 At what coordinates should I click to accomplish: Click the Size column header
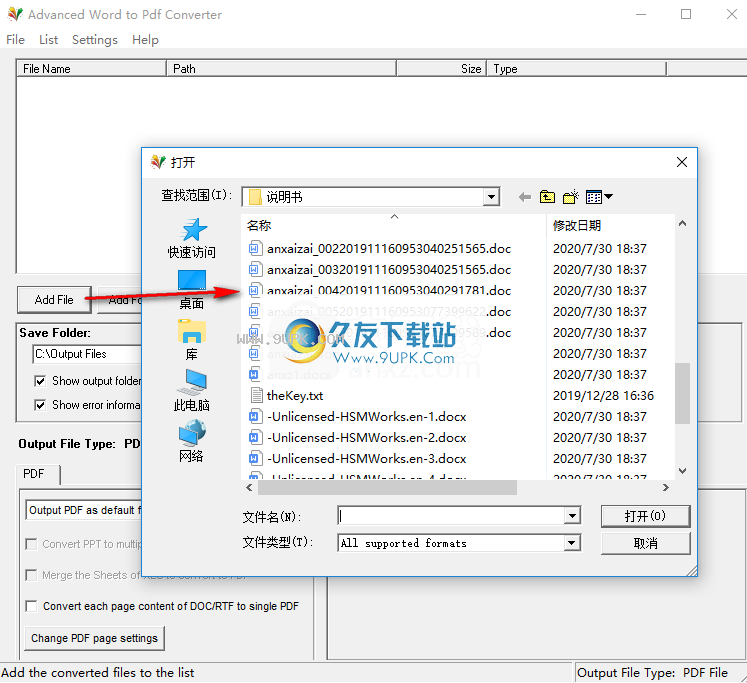(441, 69)
